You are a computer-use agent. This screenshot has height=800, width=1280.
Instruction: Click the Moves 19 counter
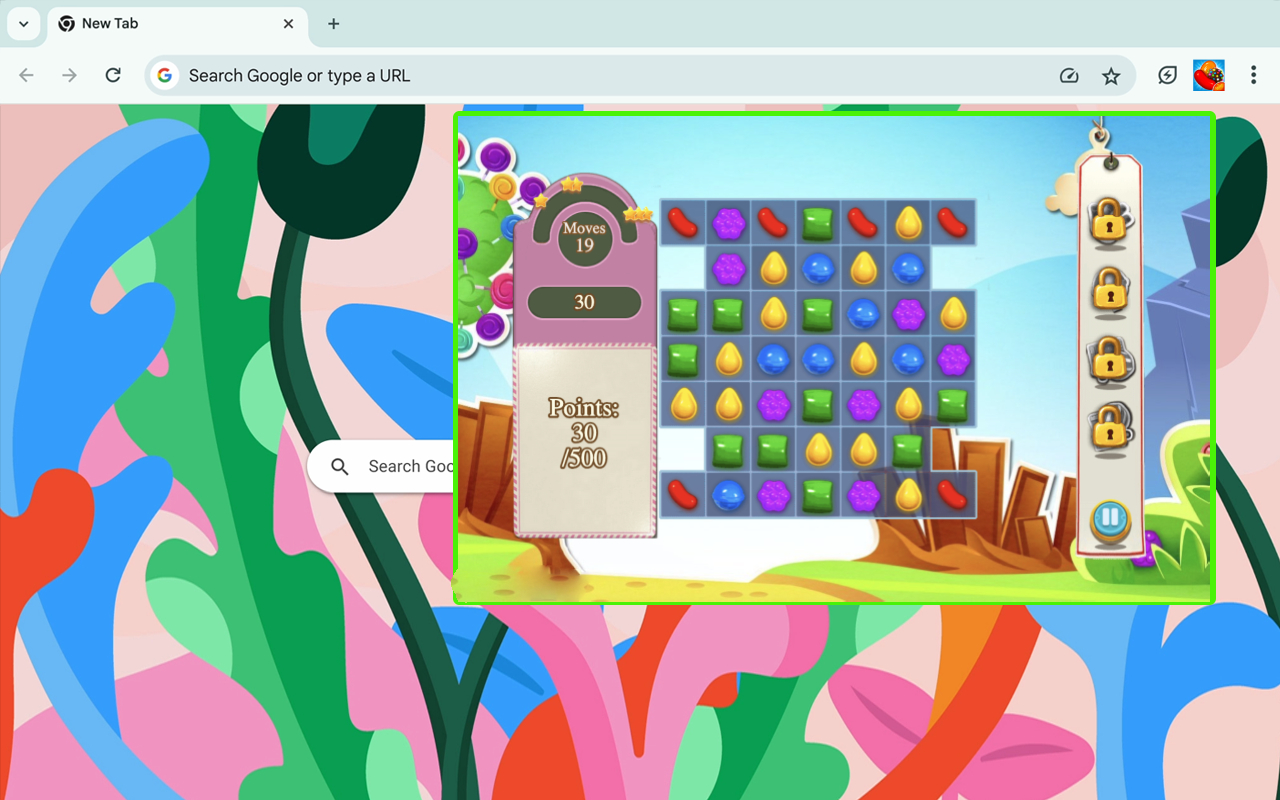point(584,237)
